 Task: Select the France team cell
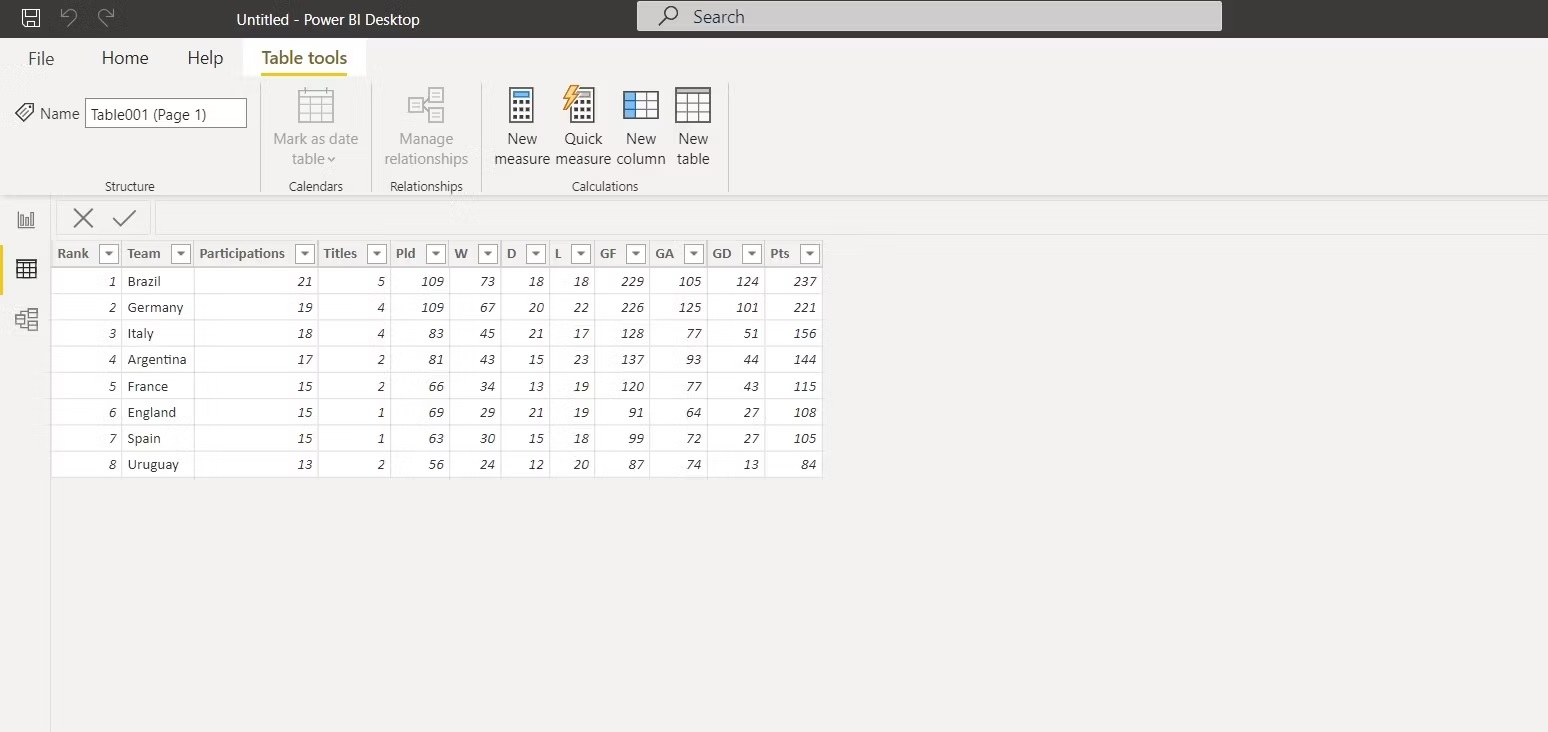(158, 386)
